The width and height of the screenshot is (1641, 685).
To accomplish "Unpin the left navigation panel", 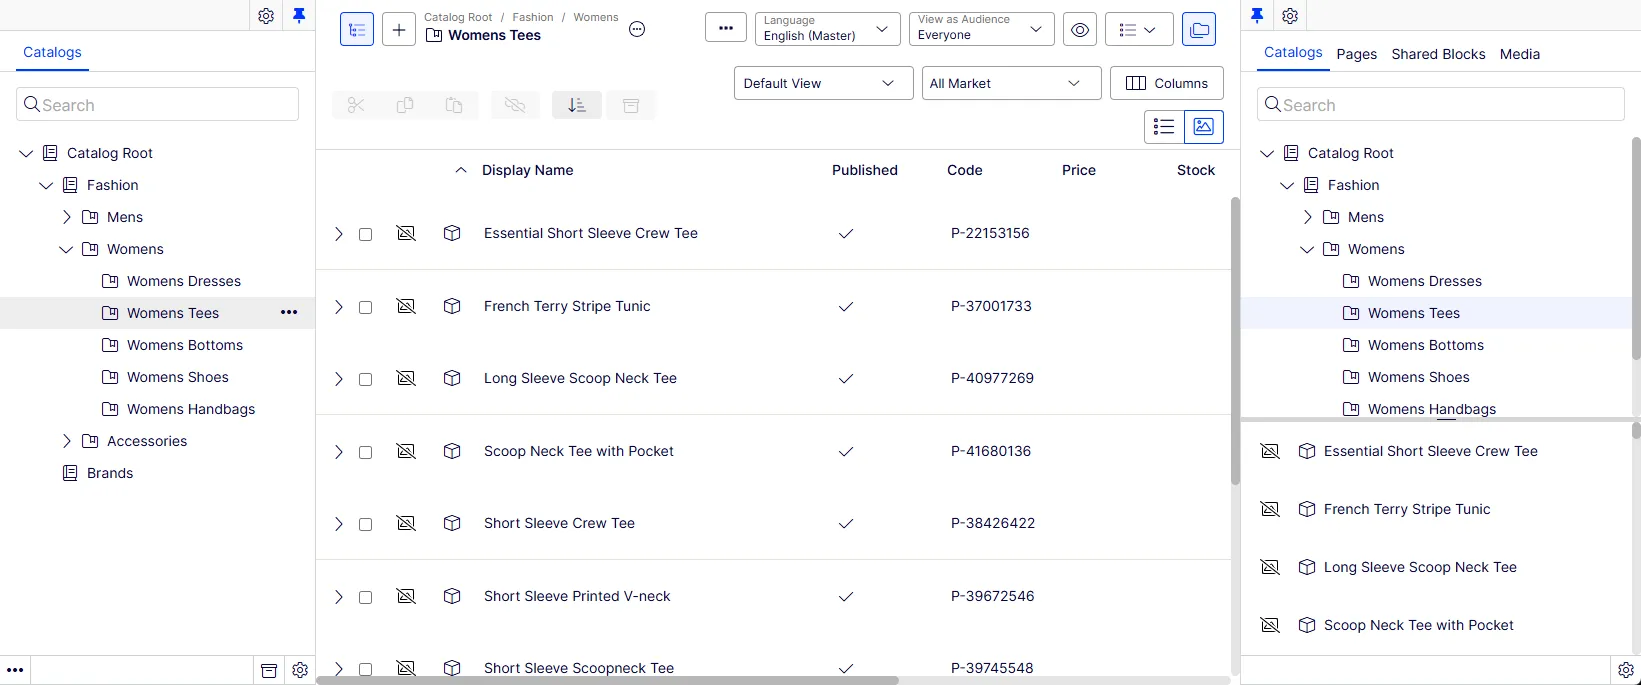I will 299,15.
